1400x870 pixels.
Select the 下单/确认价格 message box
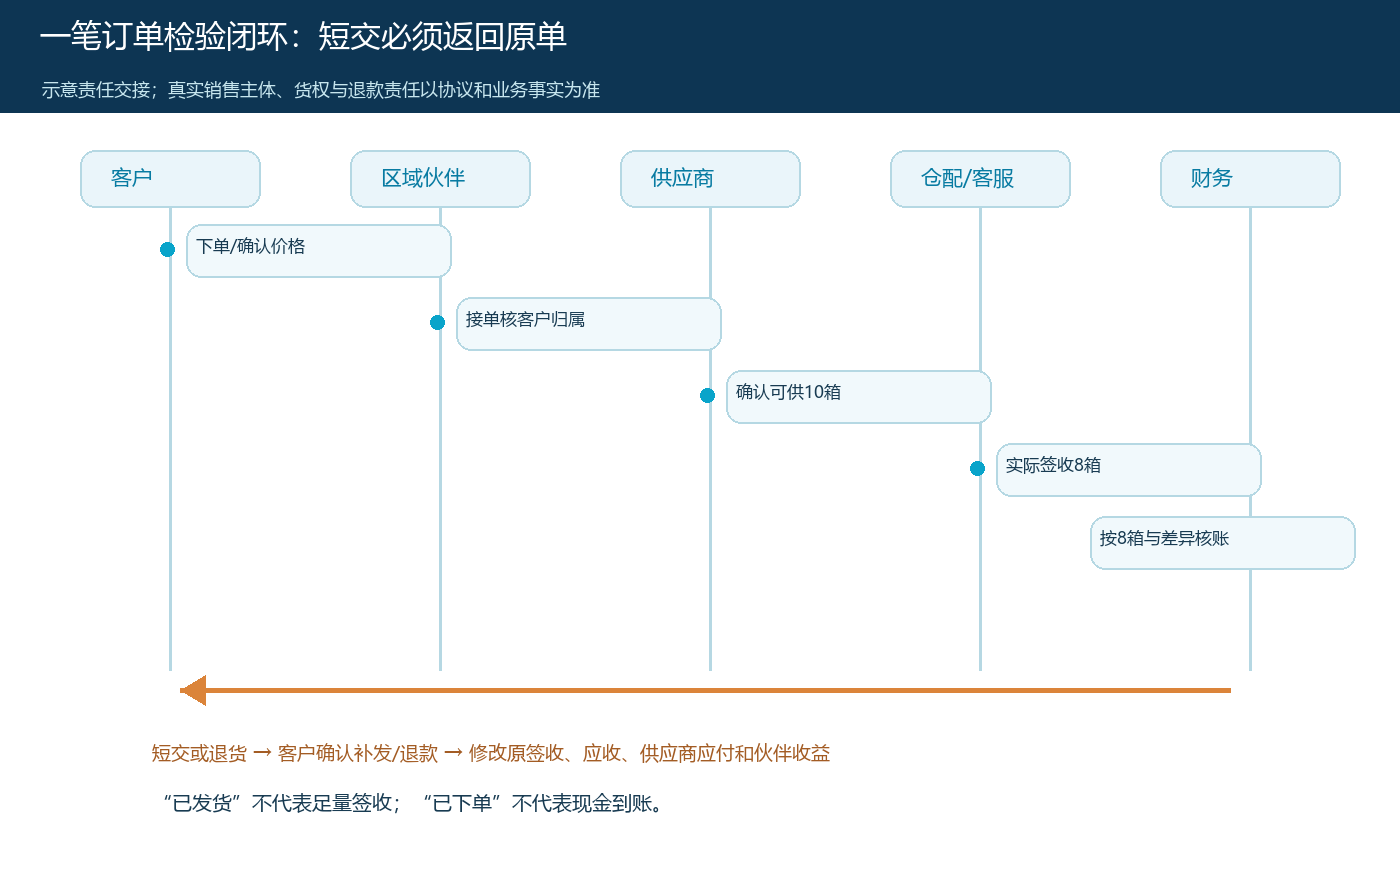coord(319,251)
